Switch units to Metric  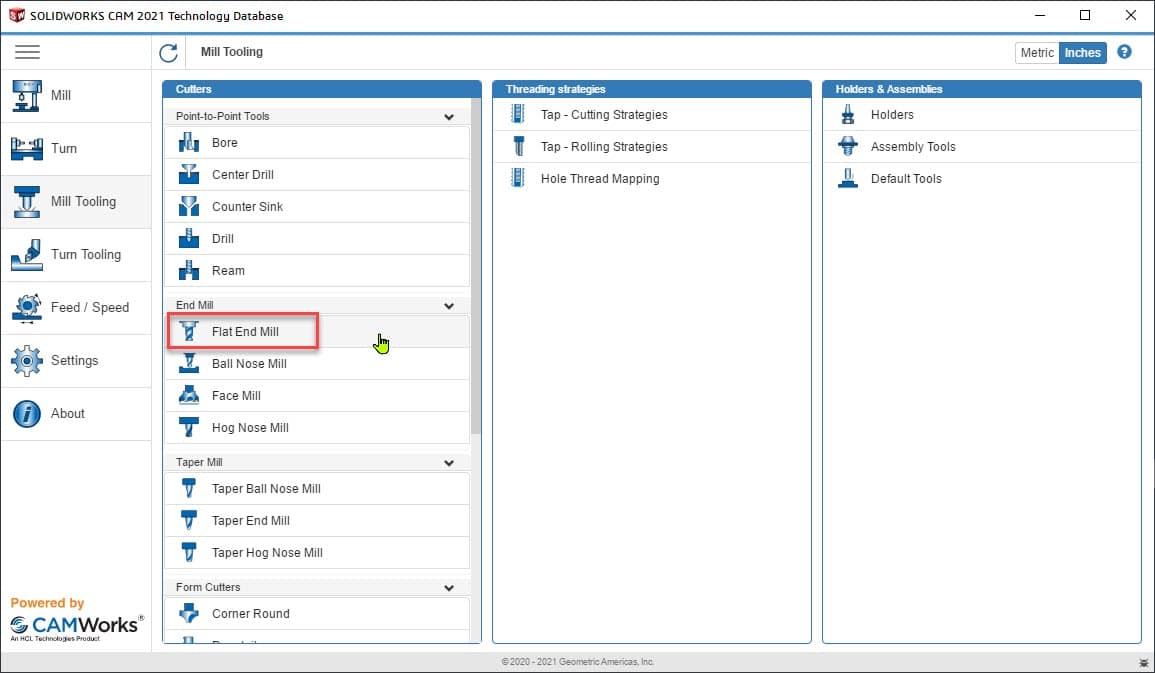(1037, 53)
